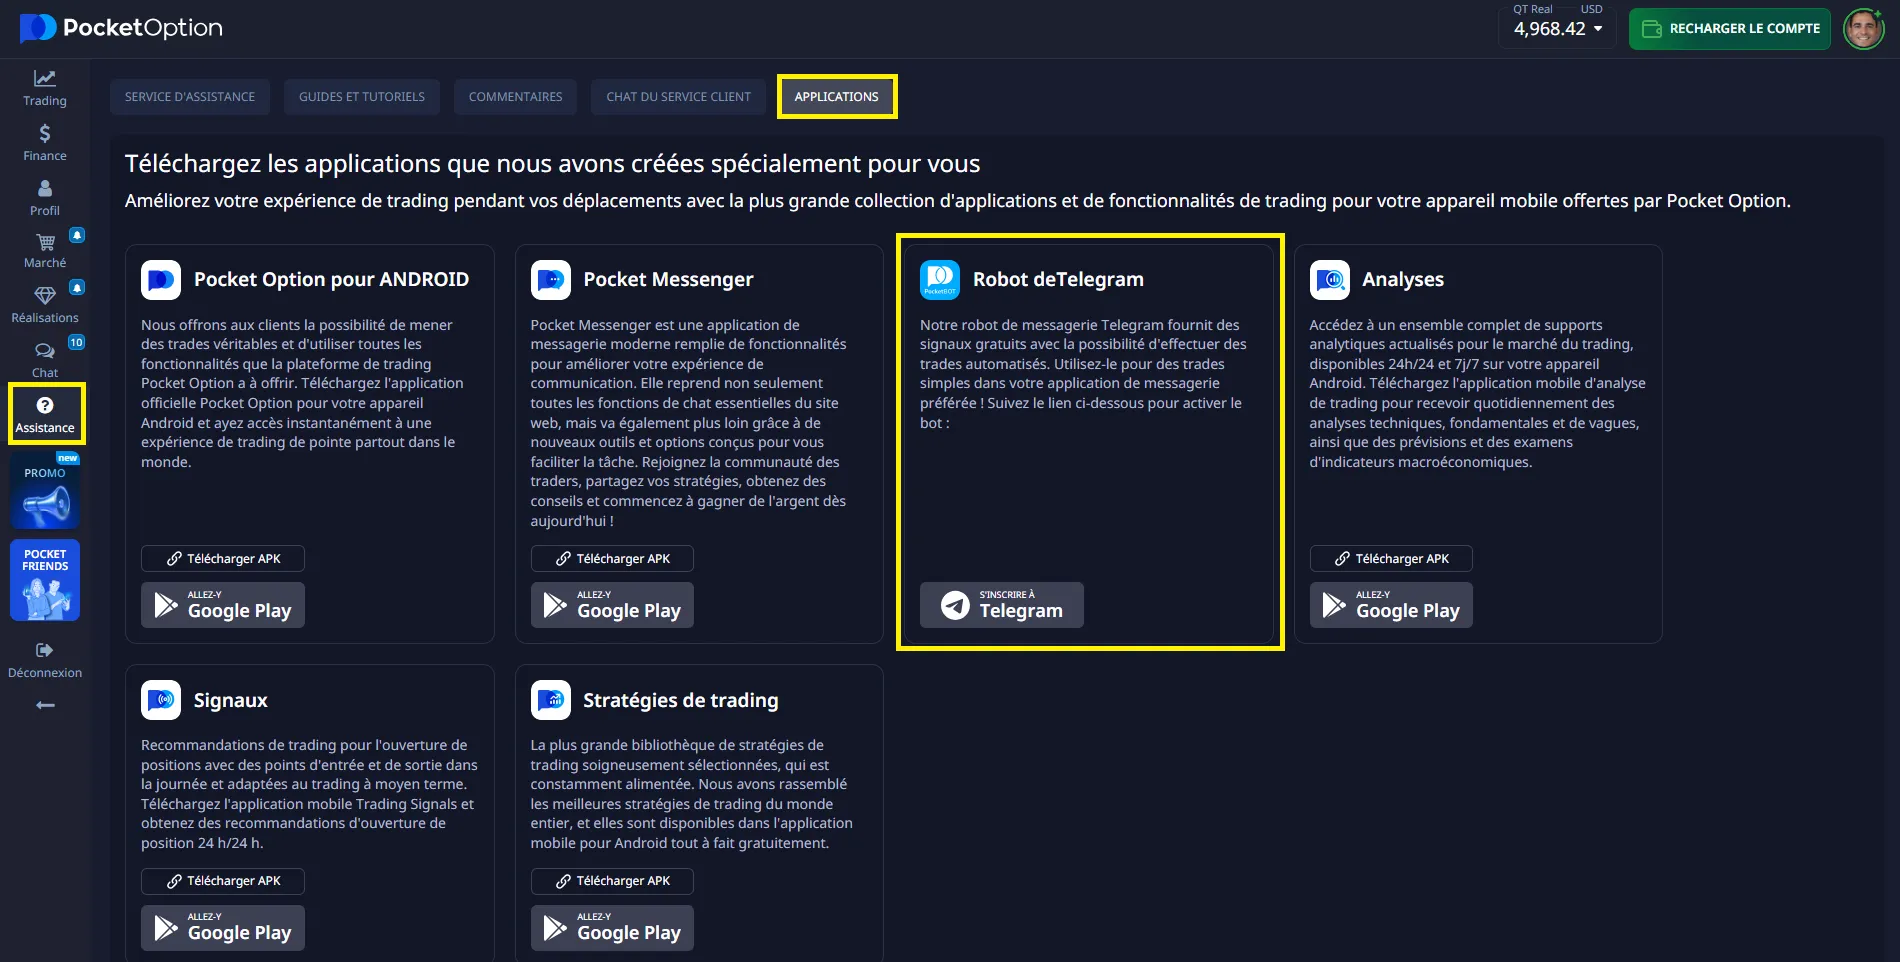Collapse the sidebar with the left arrow

click(45, 705)
